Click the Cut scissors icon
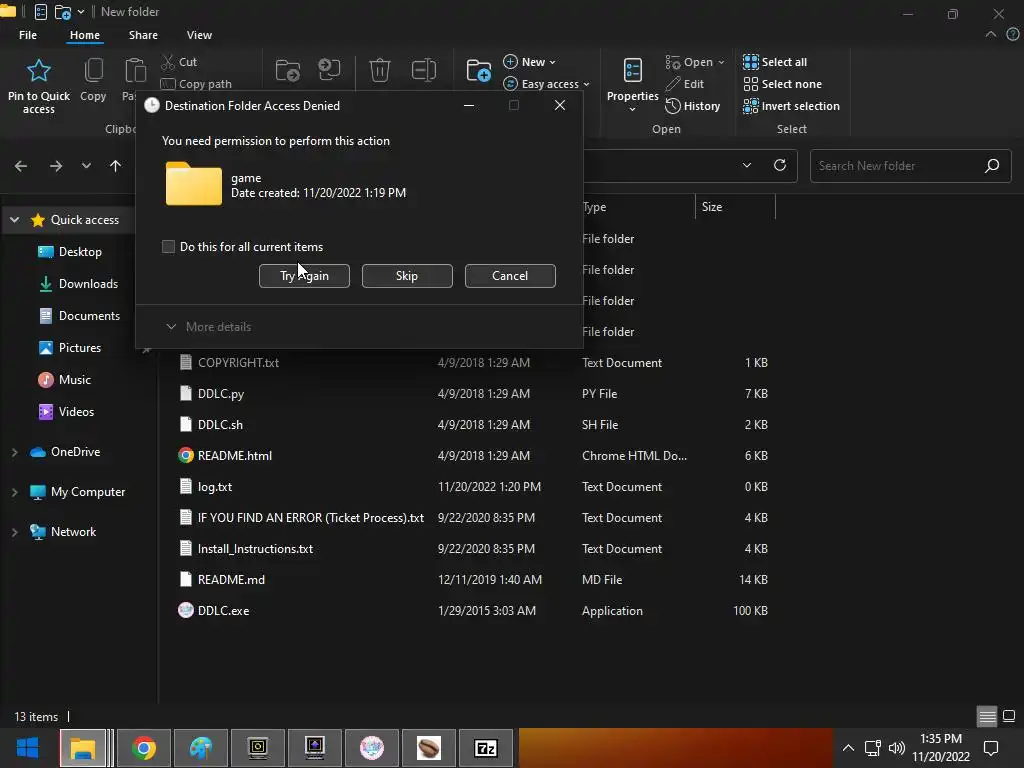 [x=168, y=62]
